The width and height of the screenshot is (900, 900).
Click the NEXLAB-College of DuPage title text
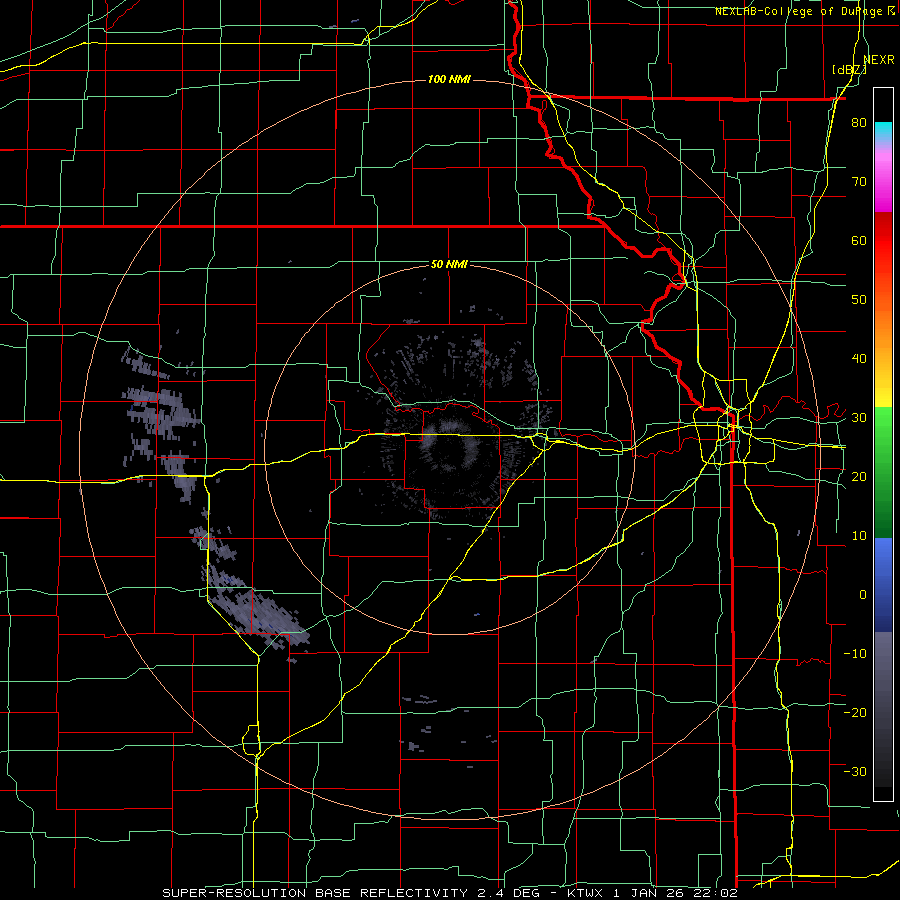pos(798,11)
